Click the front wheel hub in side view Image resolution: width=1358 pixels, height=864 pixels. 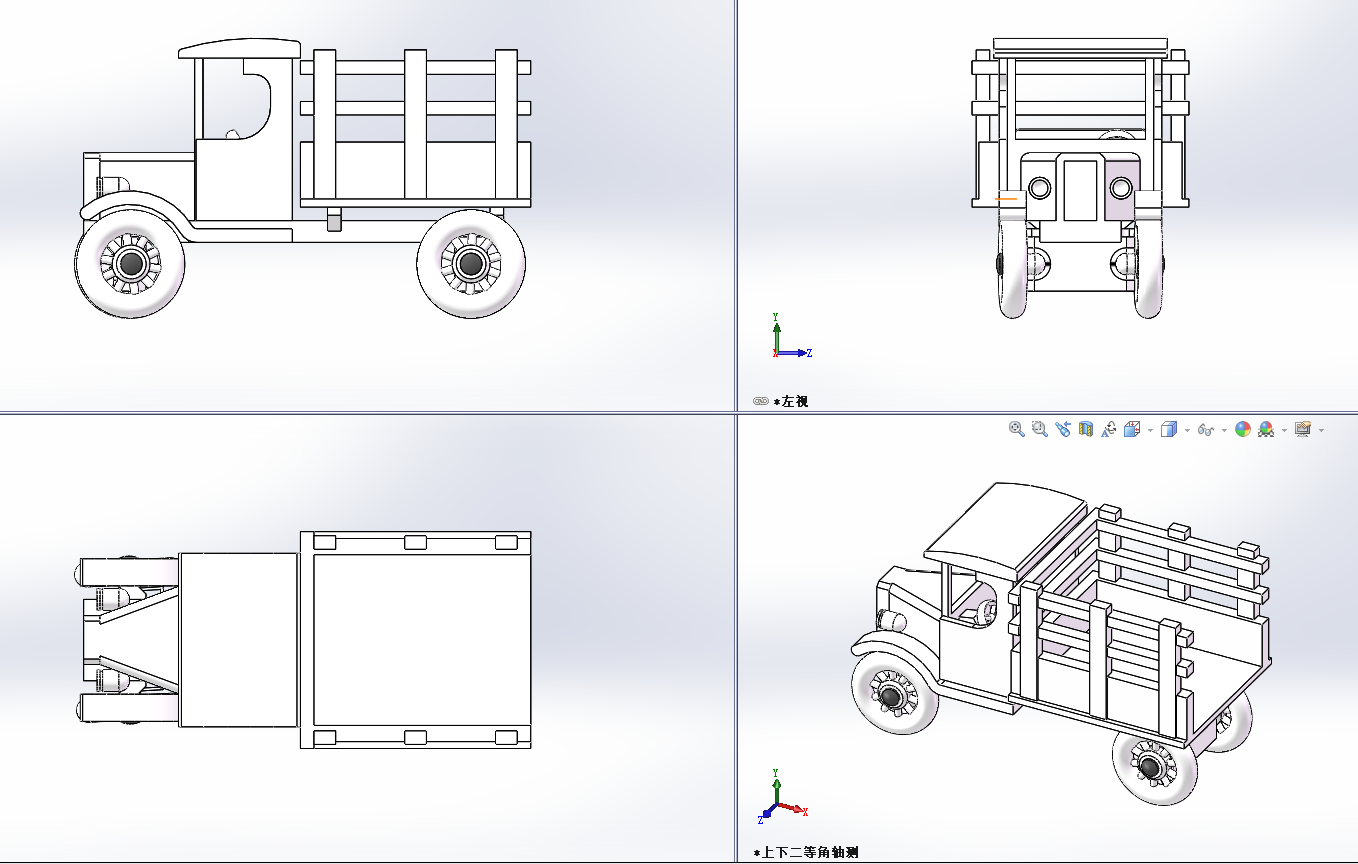tap(130, 263)
